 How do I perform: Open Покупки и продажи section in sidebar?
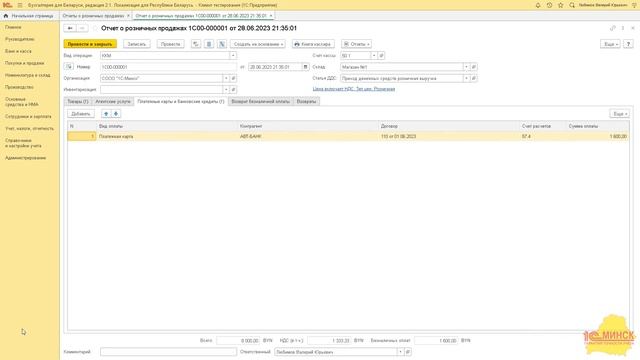coord(24,63)
